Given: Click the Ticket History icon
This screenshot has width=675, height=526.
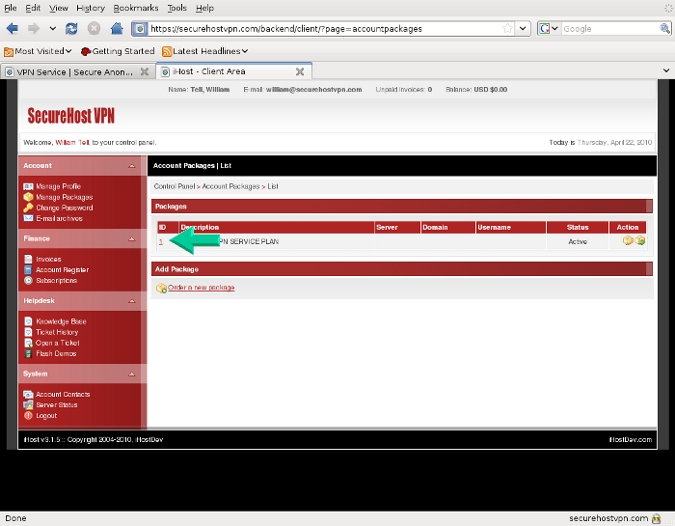Looking at the screenshot, I should (x=28, y=332).
